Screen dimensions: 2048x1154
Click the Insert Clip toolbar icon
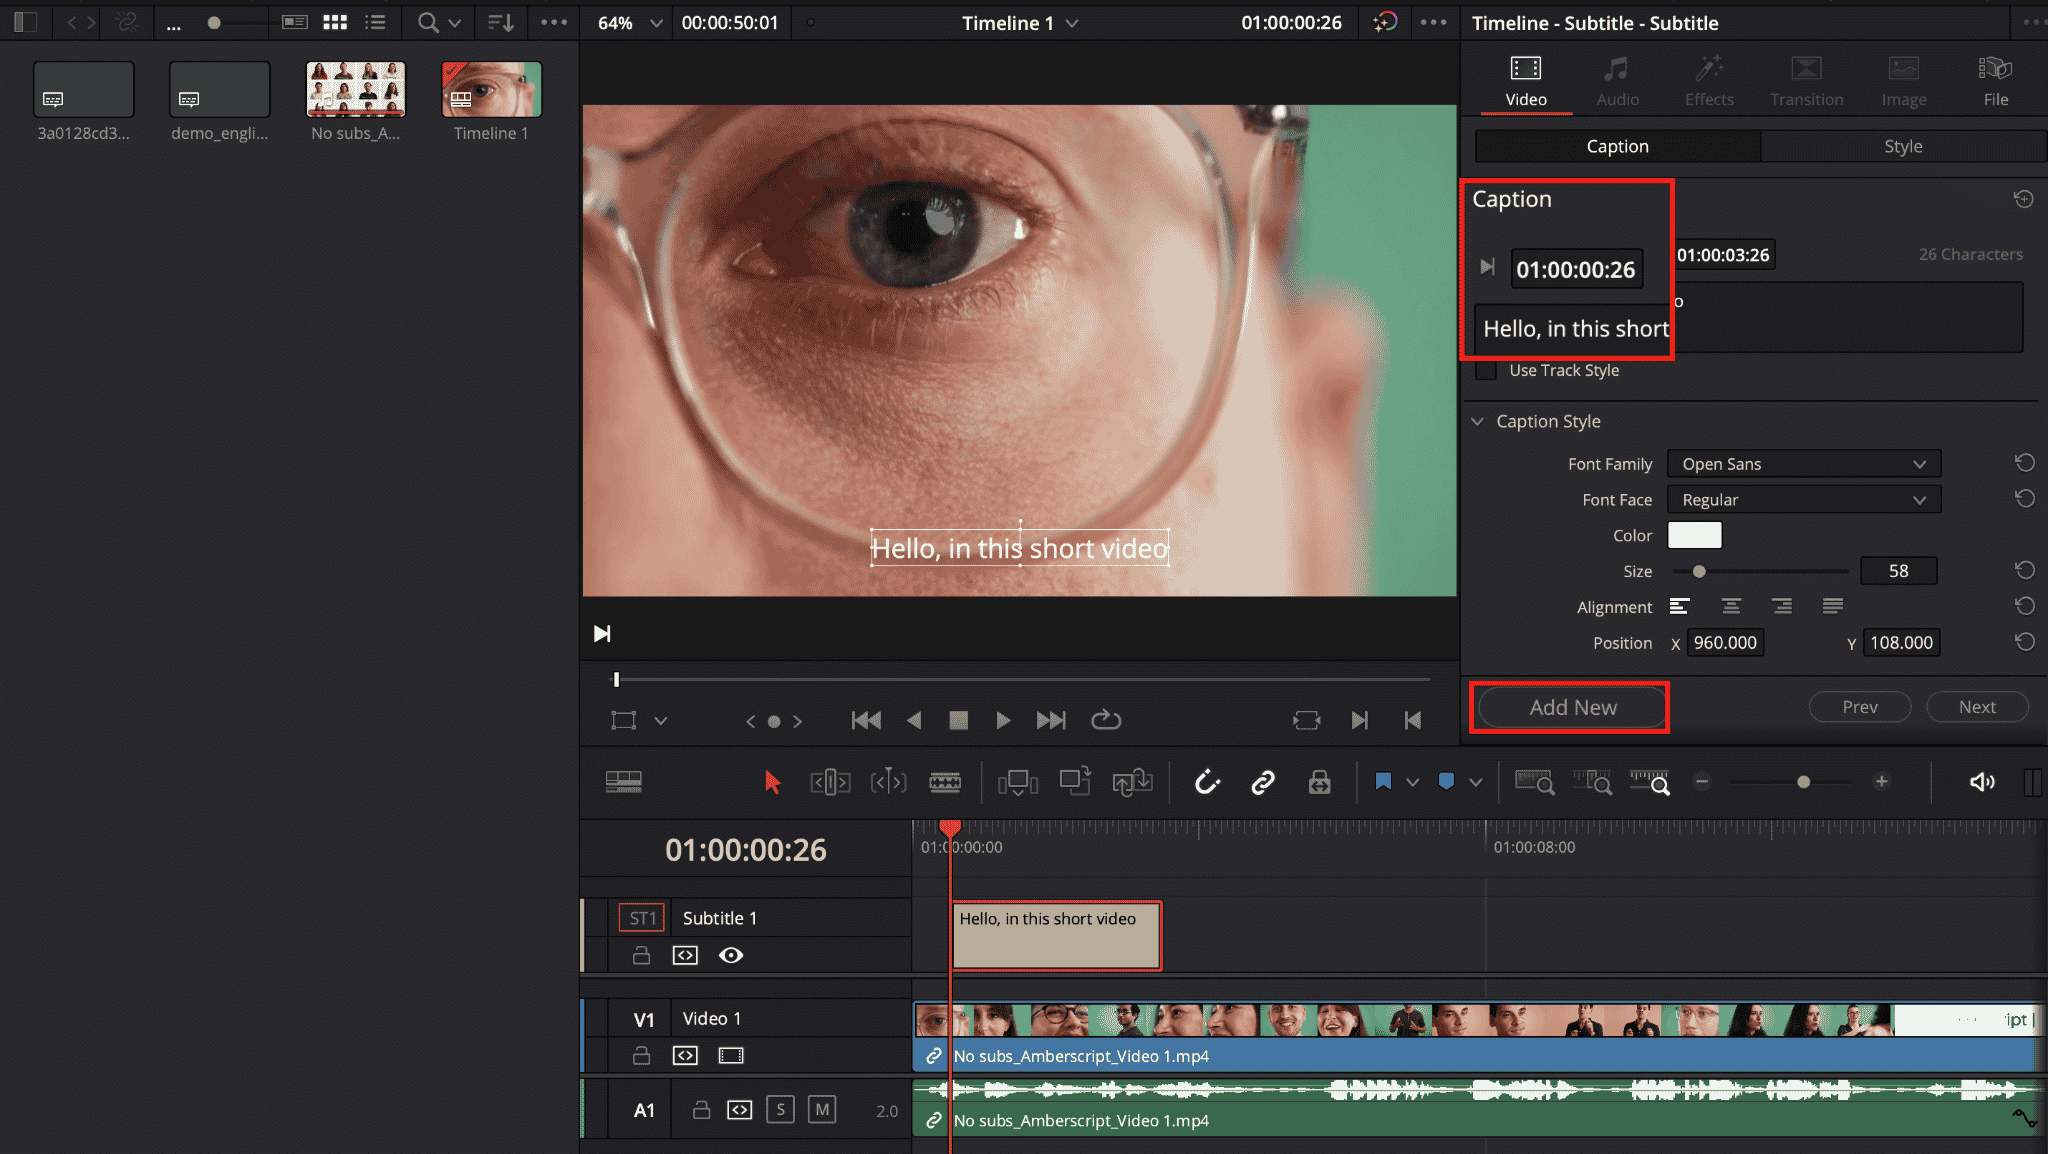(1018, 782)
